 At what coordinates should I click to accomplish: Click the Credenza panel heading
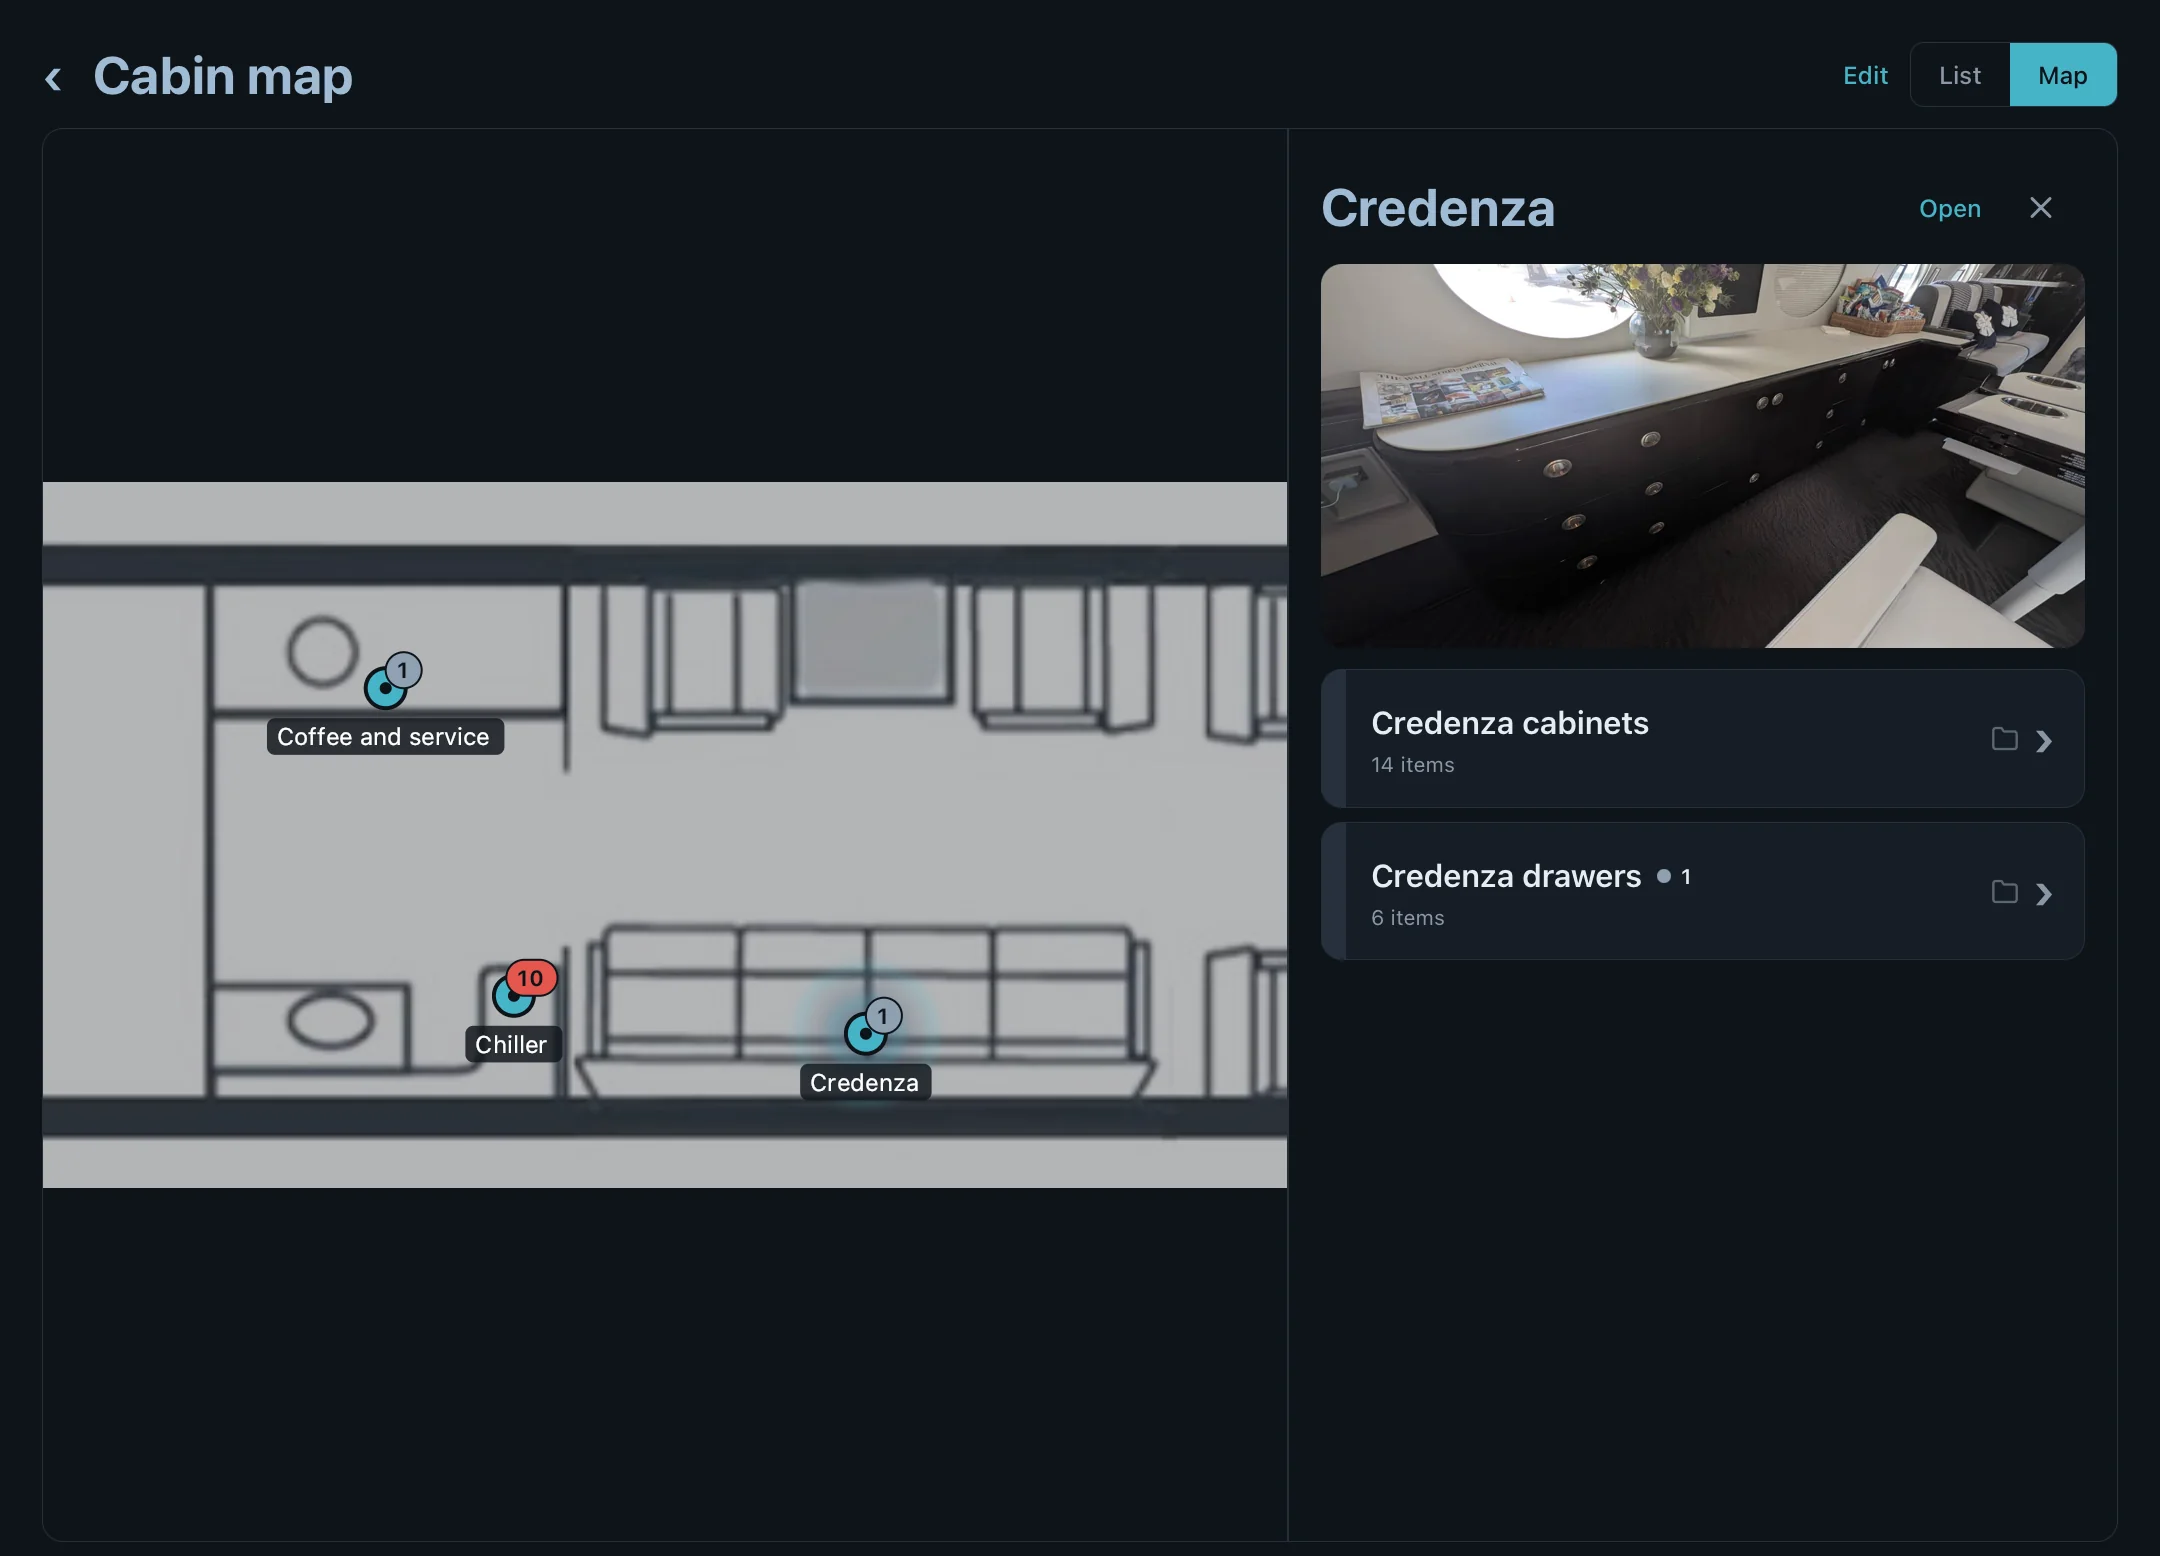(x=1437, y=209)
